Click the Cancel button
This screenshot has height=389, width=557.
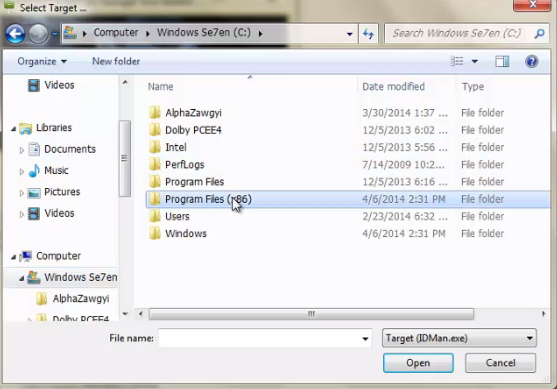point(500,363)
